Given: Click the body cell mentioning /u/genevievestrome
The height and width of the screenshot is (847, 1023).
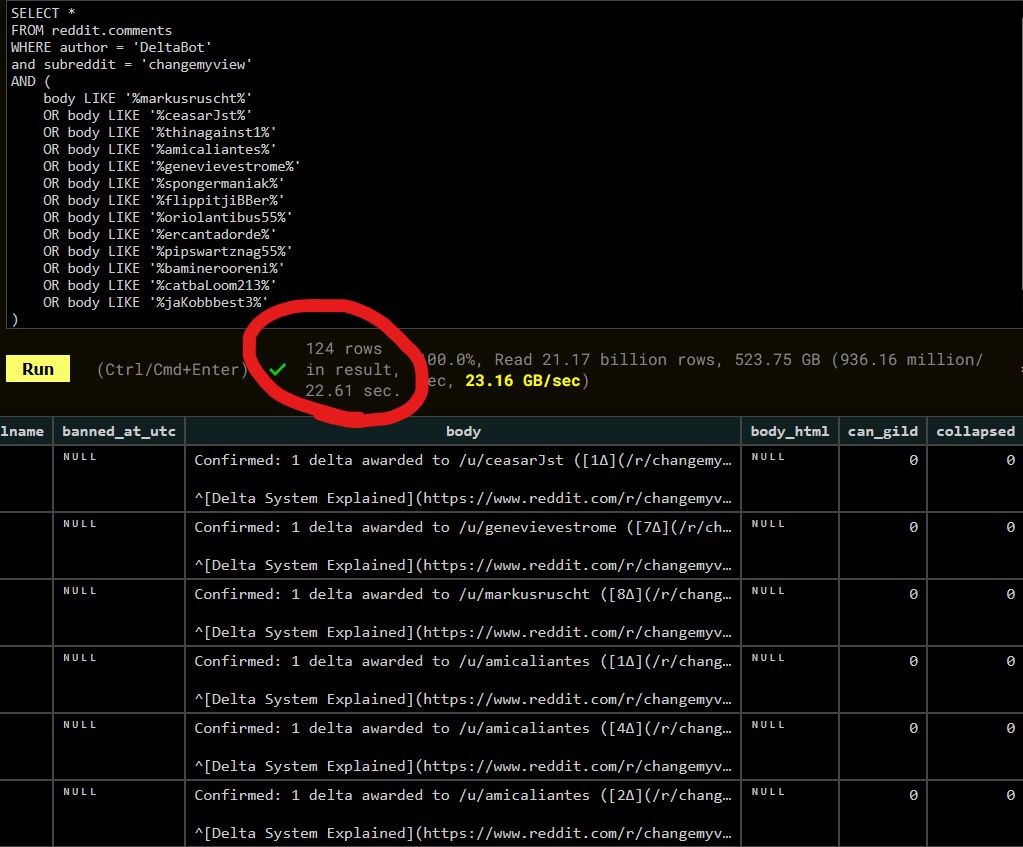Looking at the screenshot, I should coord(463,546).
